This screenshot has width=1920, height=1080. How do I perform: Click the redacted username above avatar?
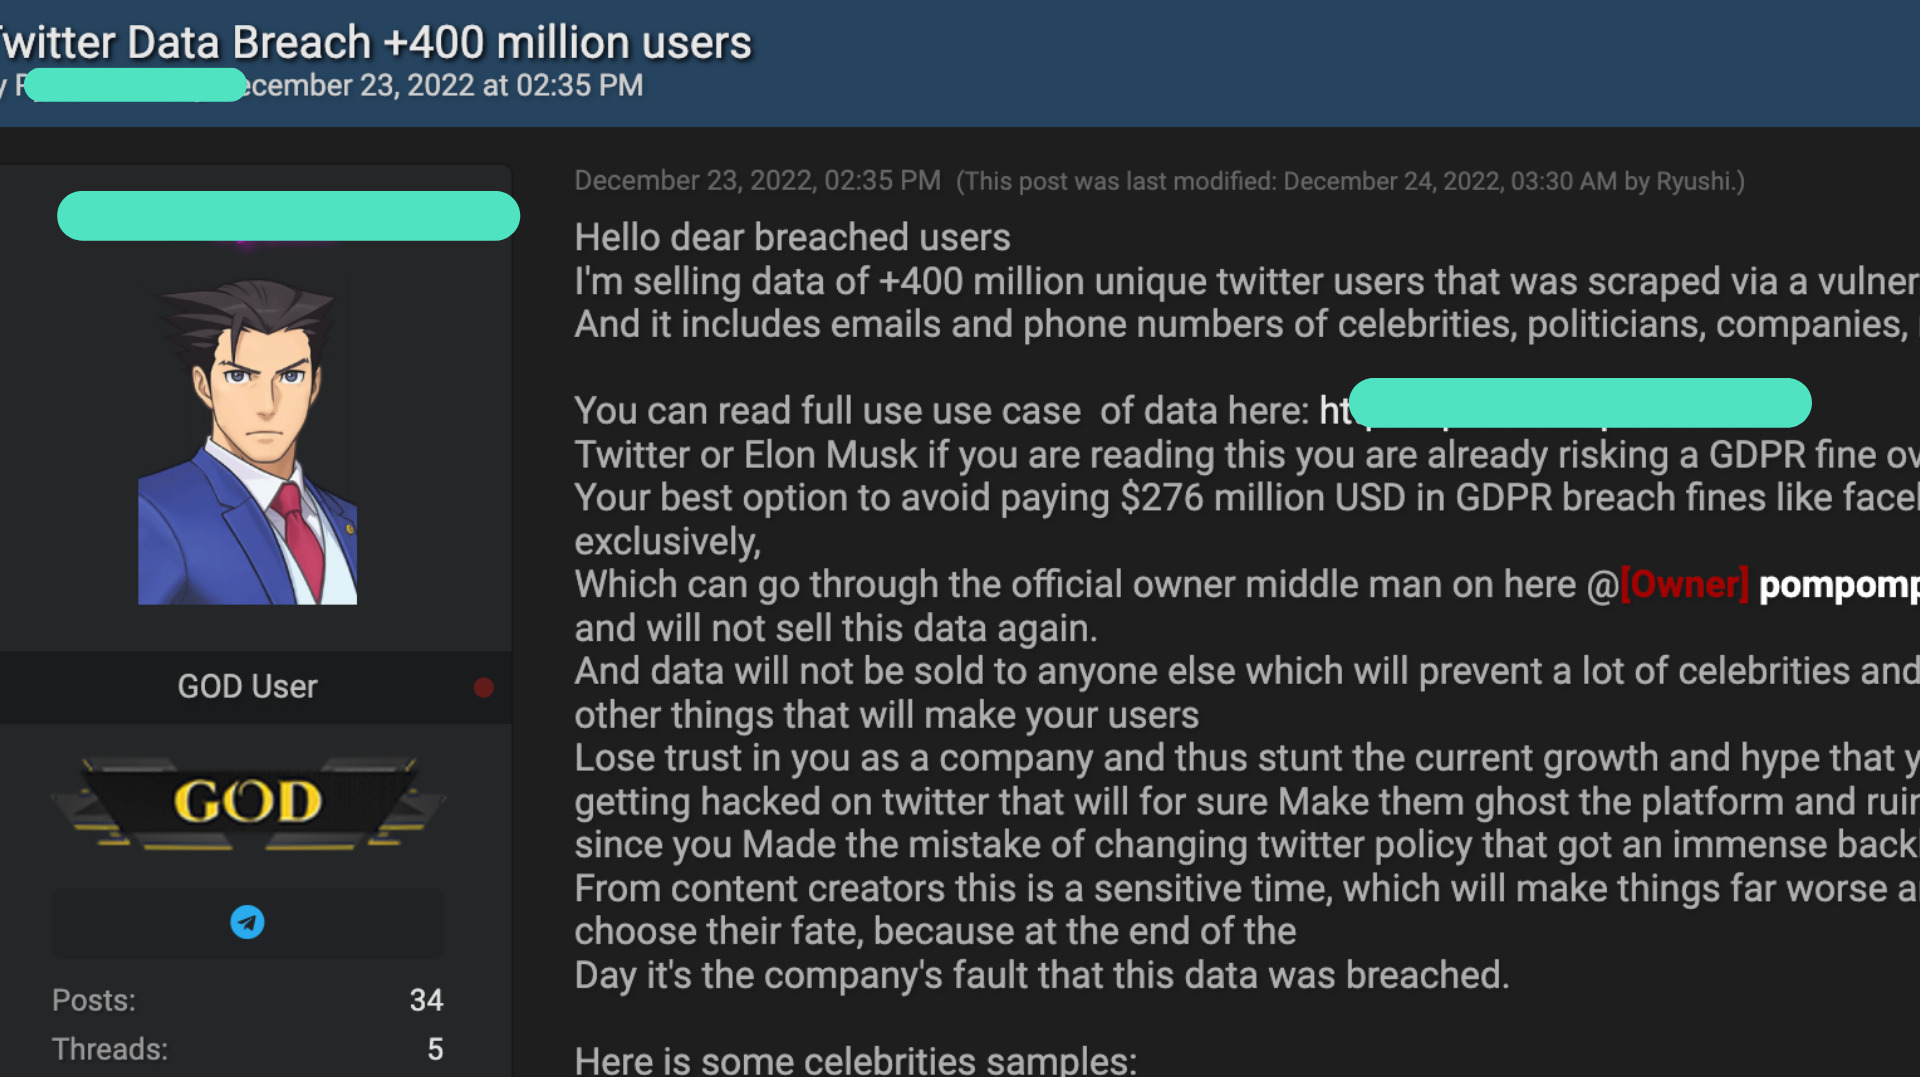pyautogui.click(x=288, y=216)
